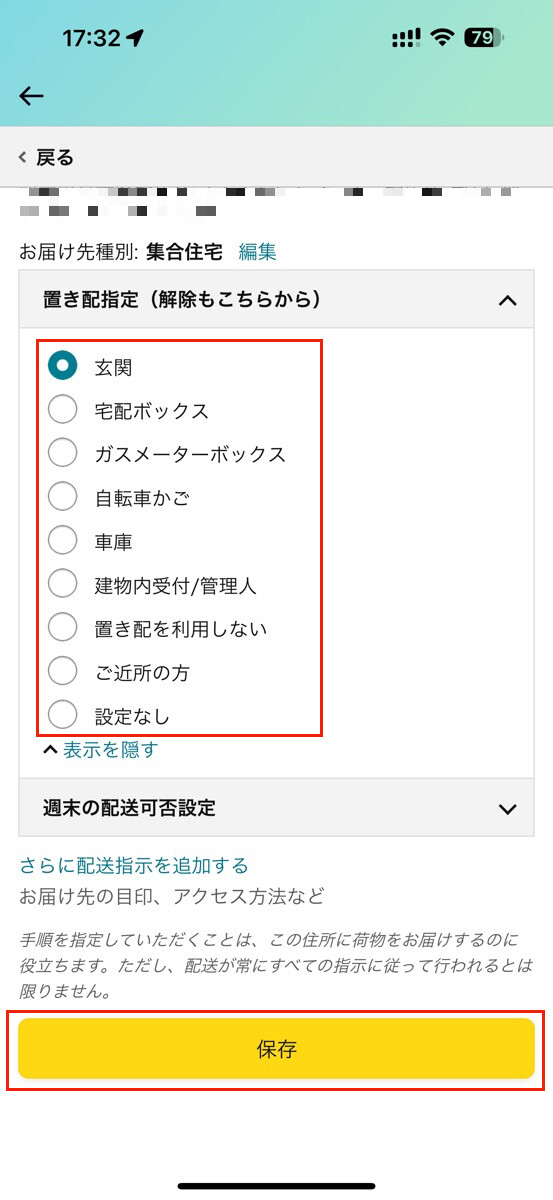553x1200 pixels.
Task: Open the 編集 link for address type
Action: coord(257,252)
